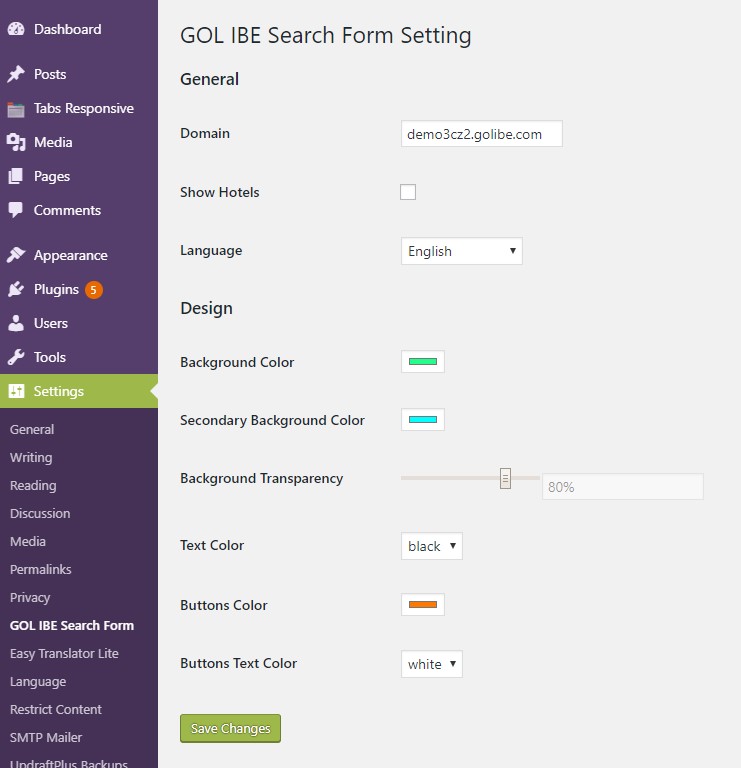Image resolution: width=741 pixels, height=768 pixels.
Task: Open Dashboard menu item
Action: [x=79, y=29]
